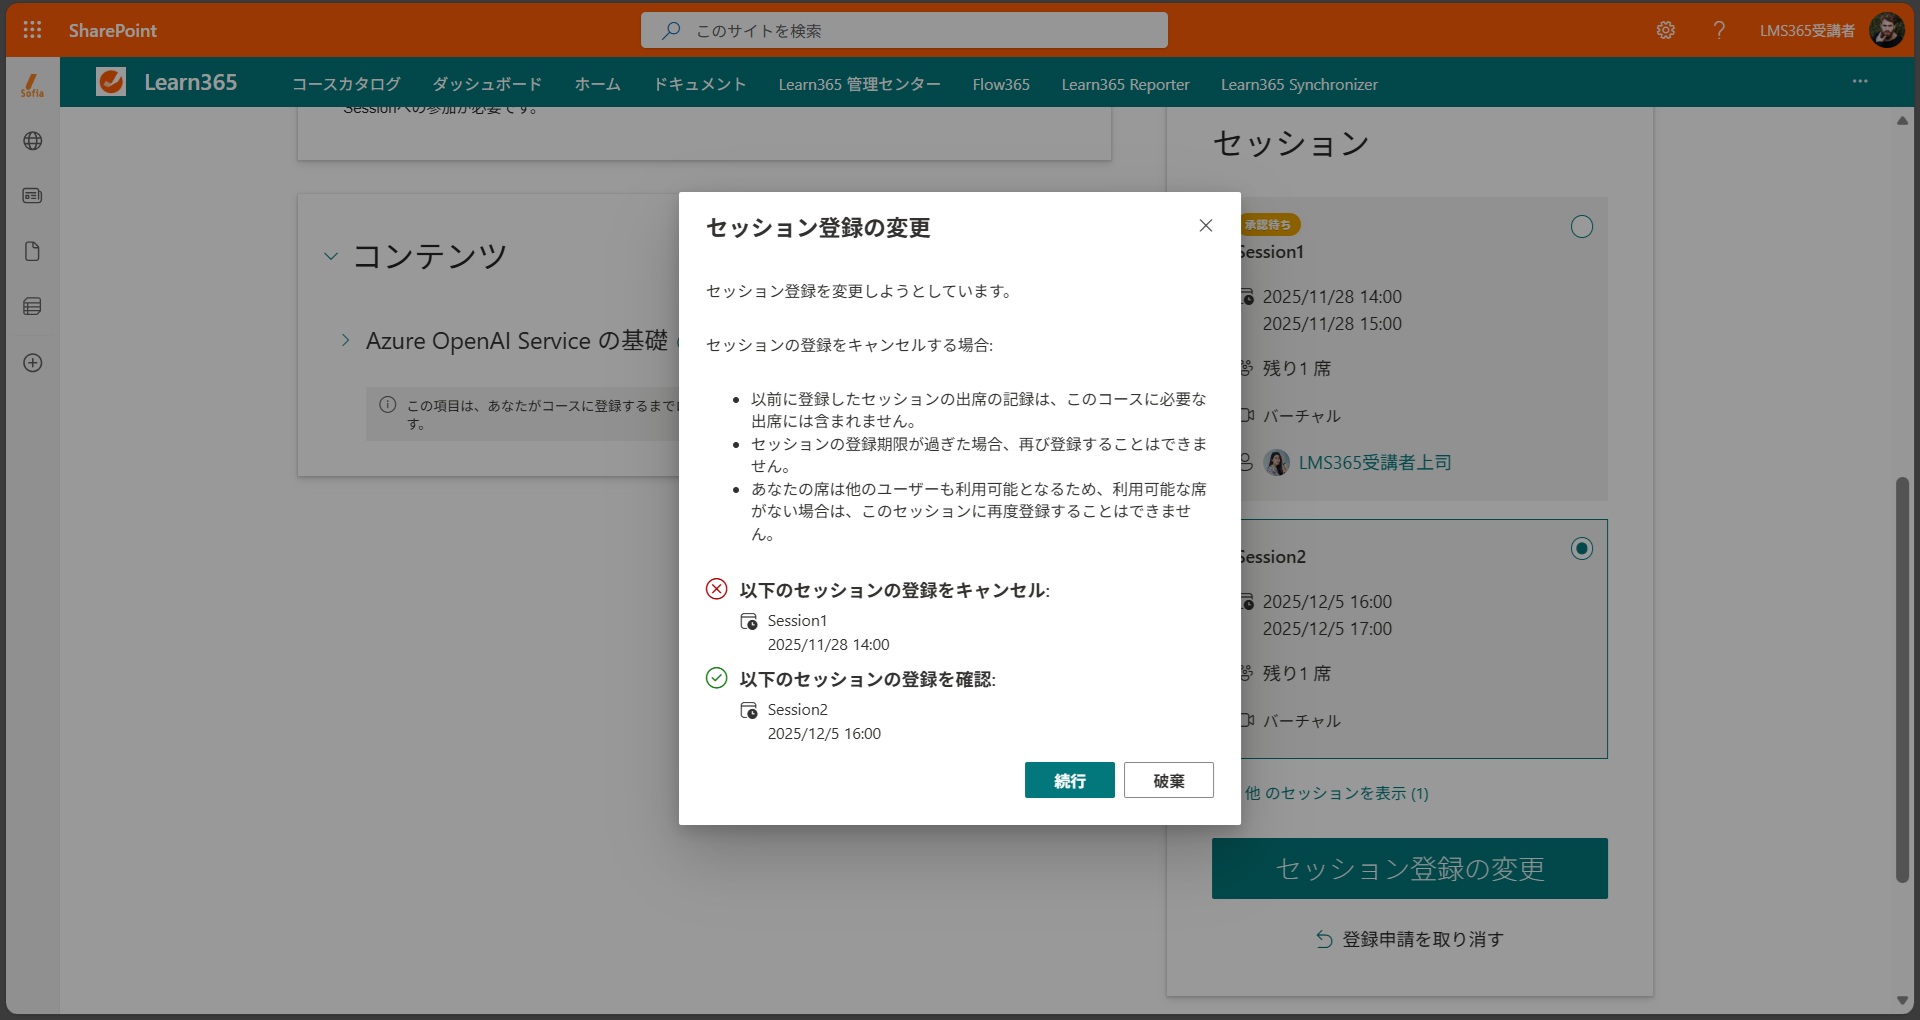This screenshot has width=1920, height=1020.
Task: Open ドキュメント navigation item
Action: 700,84
